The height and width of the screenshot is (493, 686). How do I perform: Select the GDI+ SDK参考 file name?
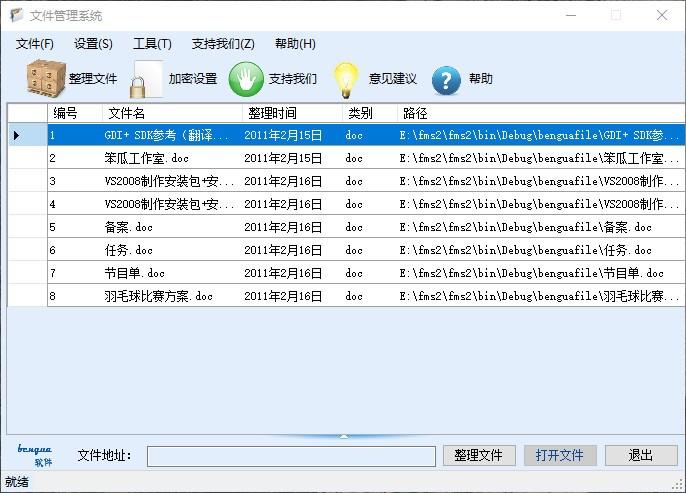click(x=166, y=135)
